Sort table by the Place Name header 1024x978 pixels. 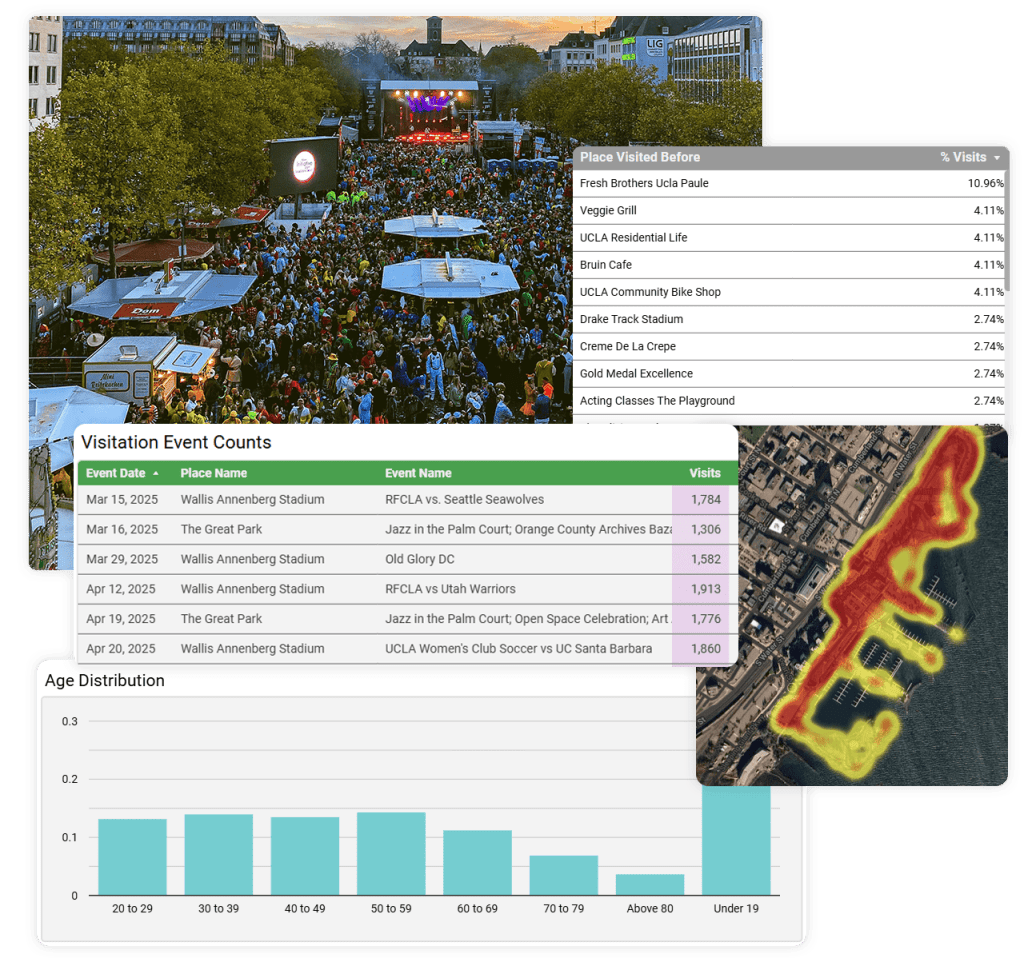pyautogui.click(x=213, y=473)
